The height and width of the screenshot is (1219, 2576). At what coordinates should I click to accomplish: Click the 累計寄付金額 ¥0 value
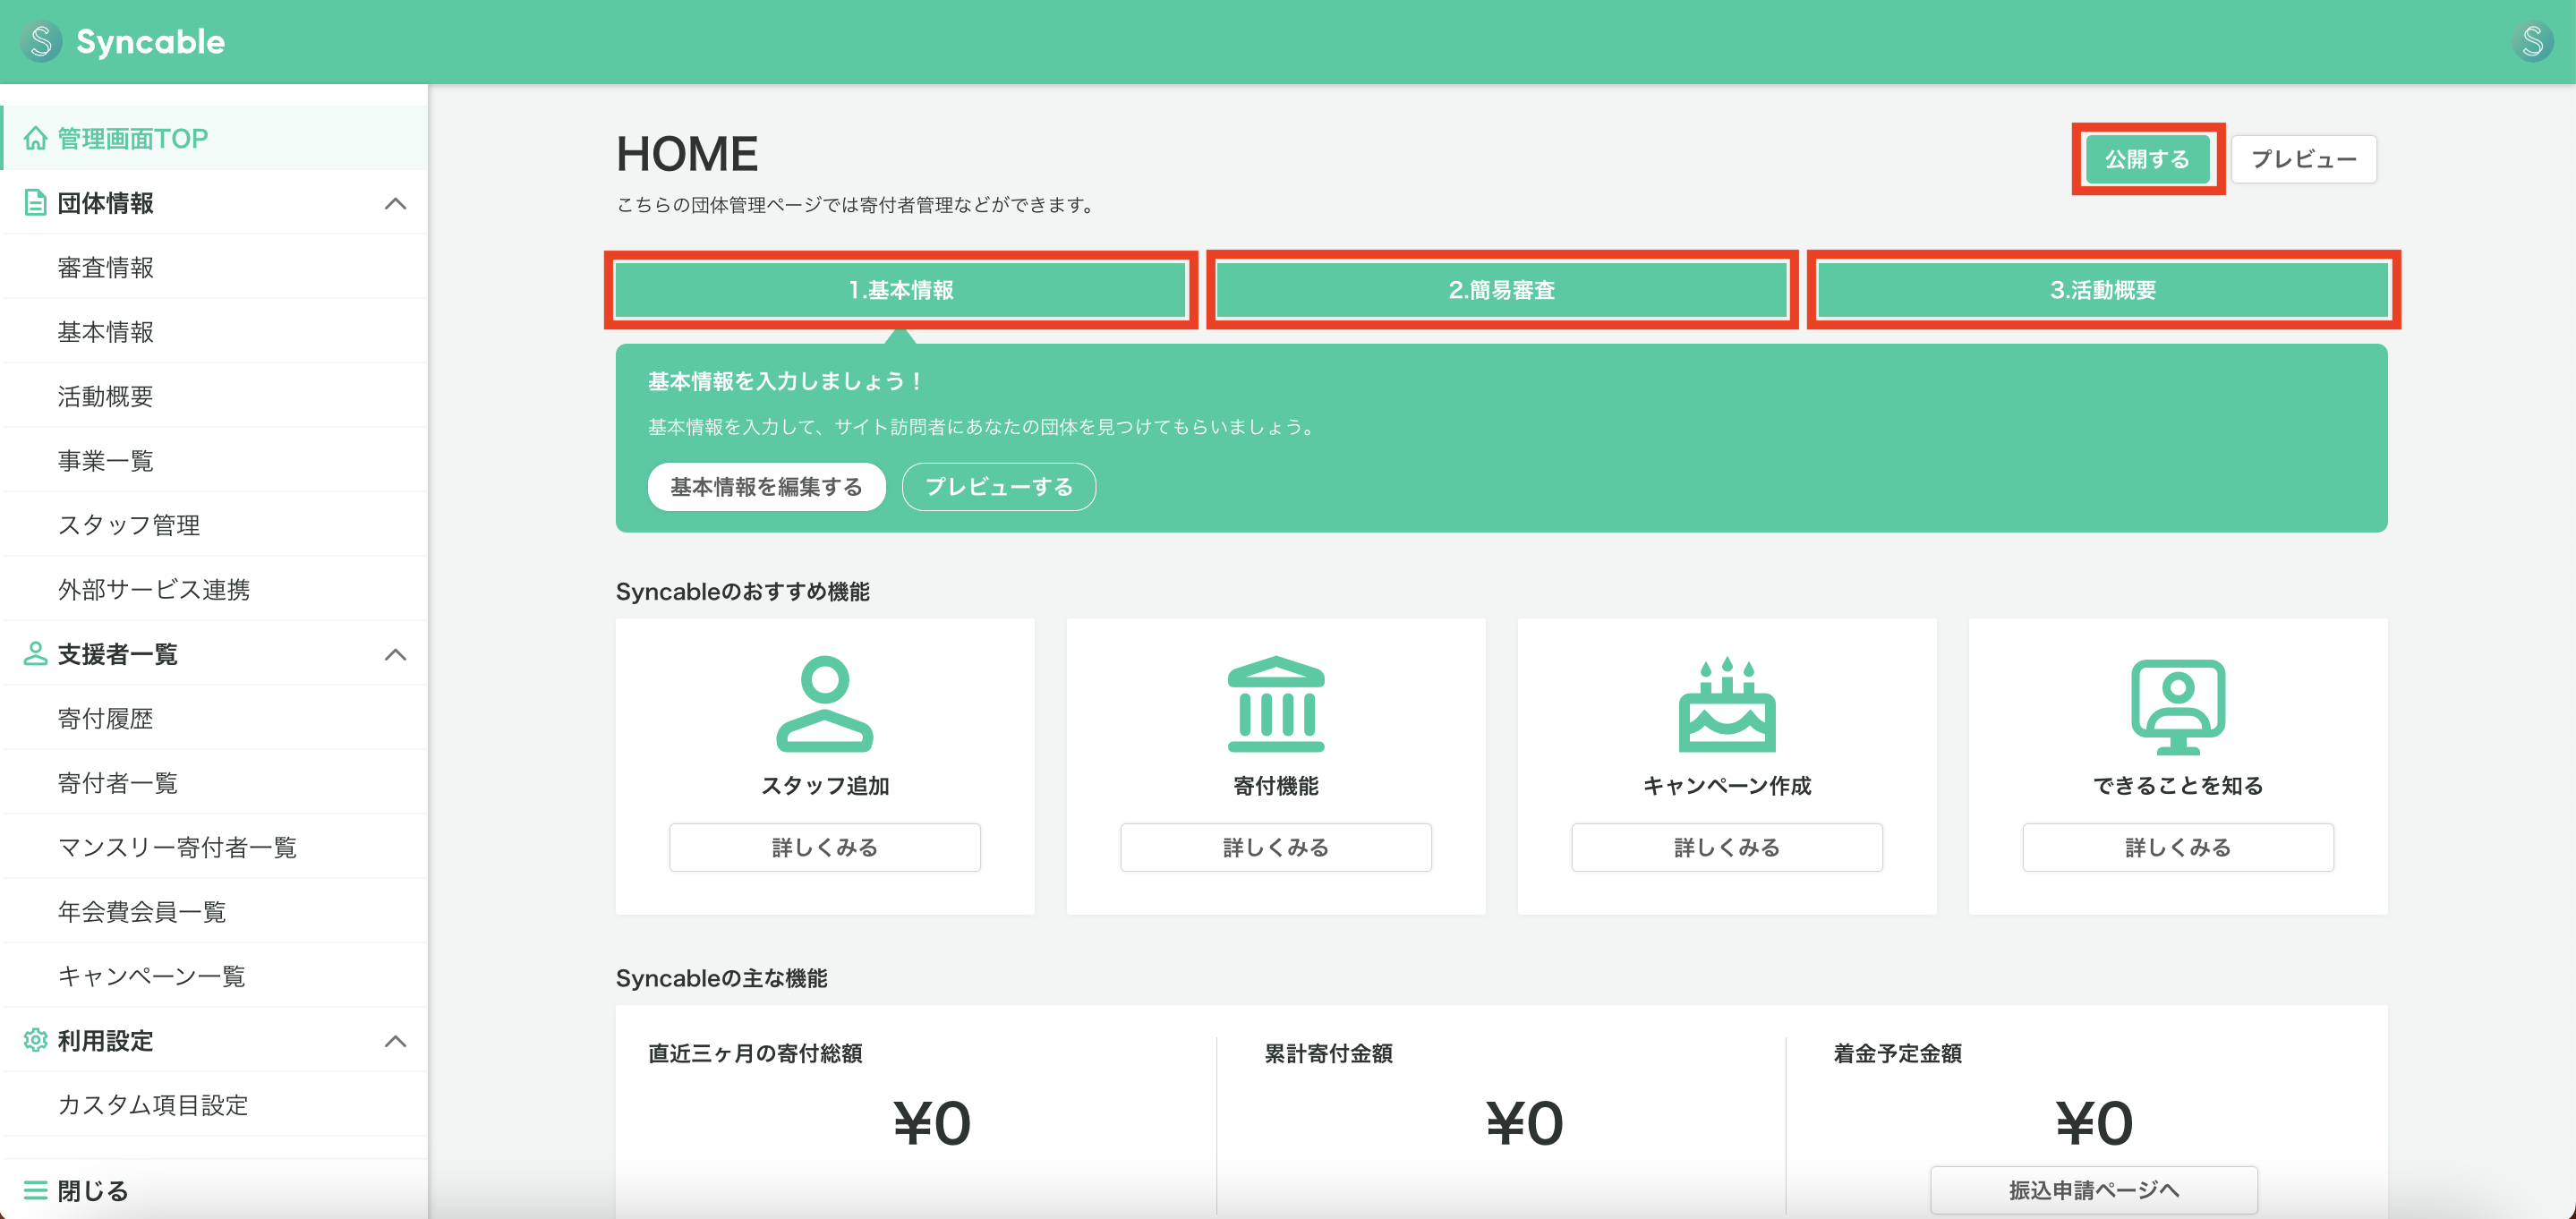click(1525, 1123)
